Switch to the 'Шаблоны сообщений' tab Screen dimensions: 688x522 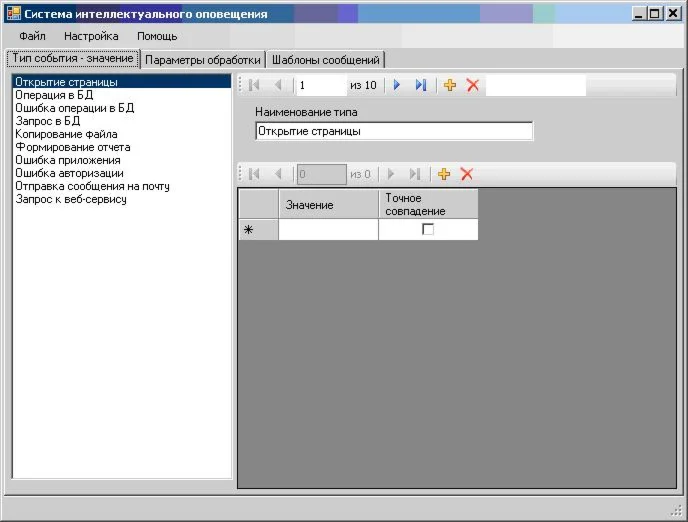[326, 60]
